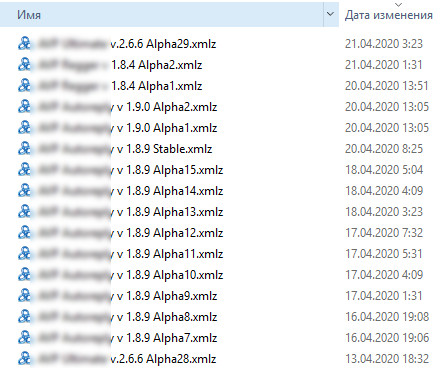Open the Имя column filter dropdown arrow

(x=331, y=14)
